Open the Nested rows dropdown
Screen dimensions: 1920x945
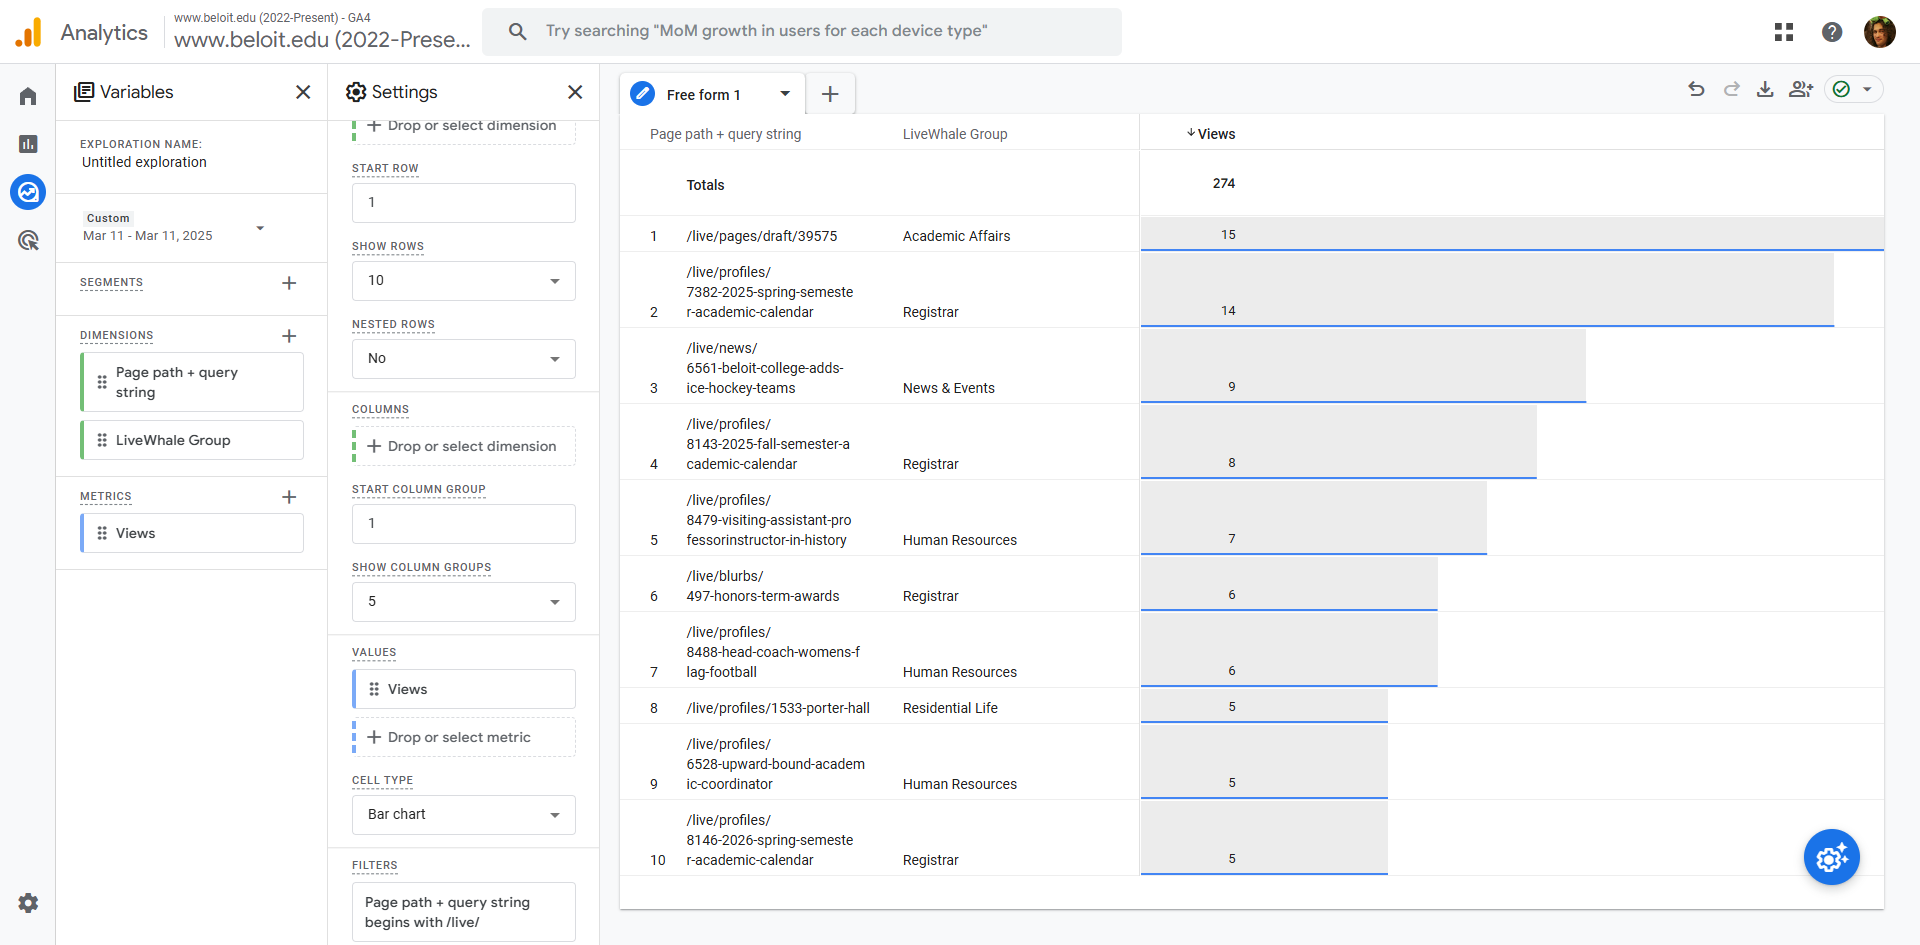point(464,359)
